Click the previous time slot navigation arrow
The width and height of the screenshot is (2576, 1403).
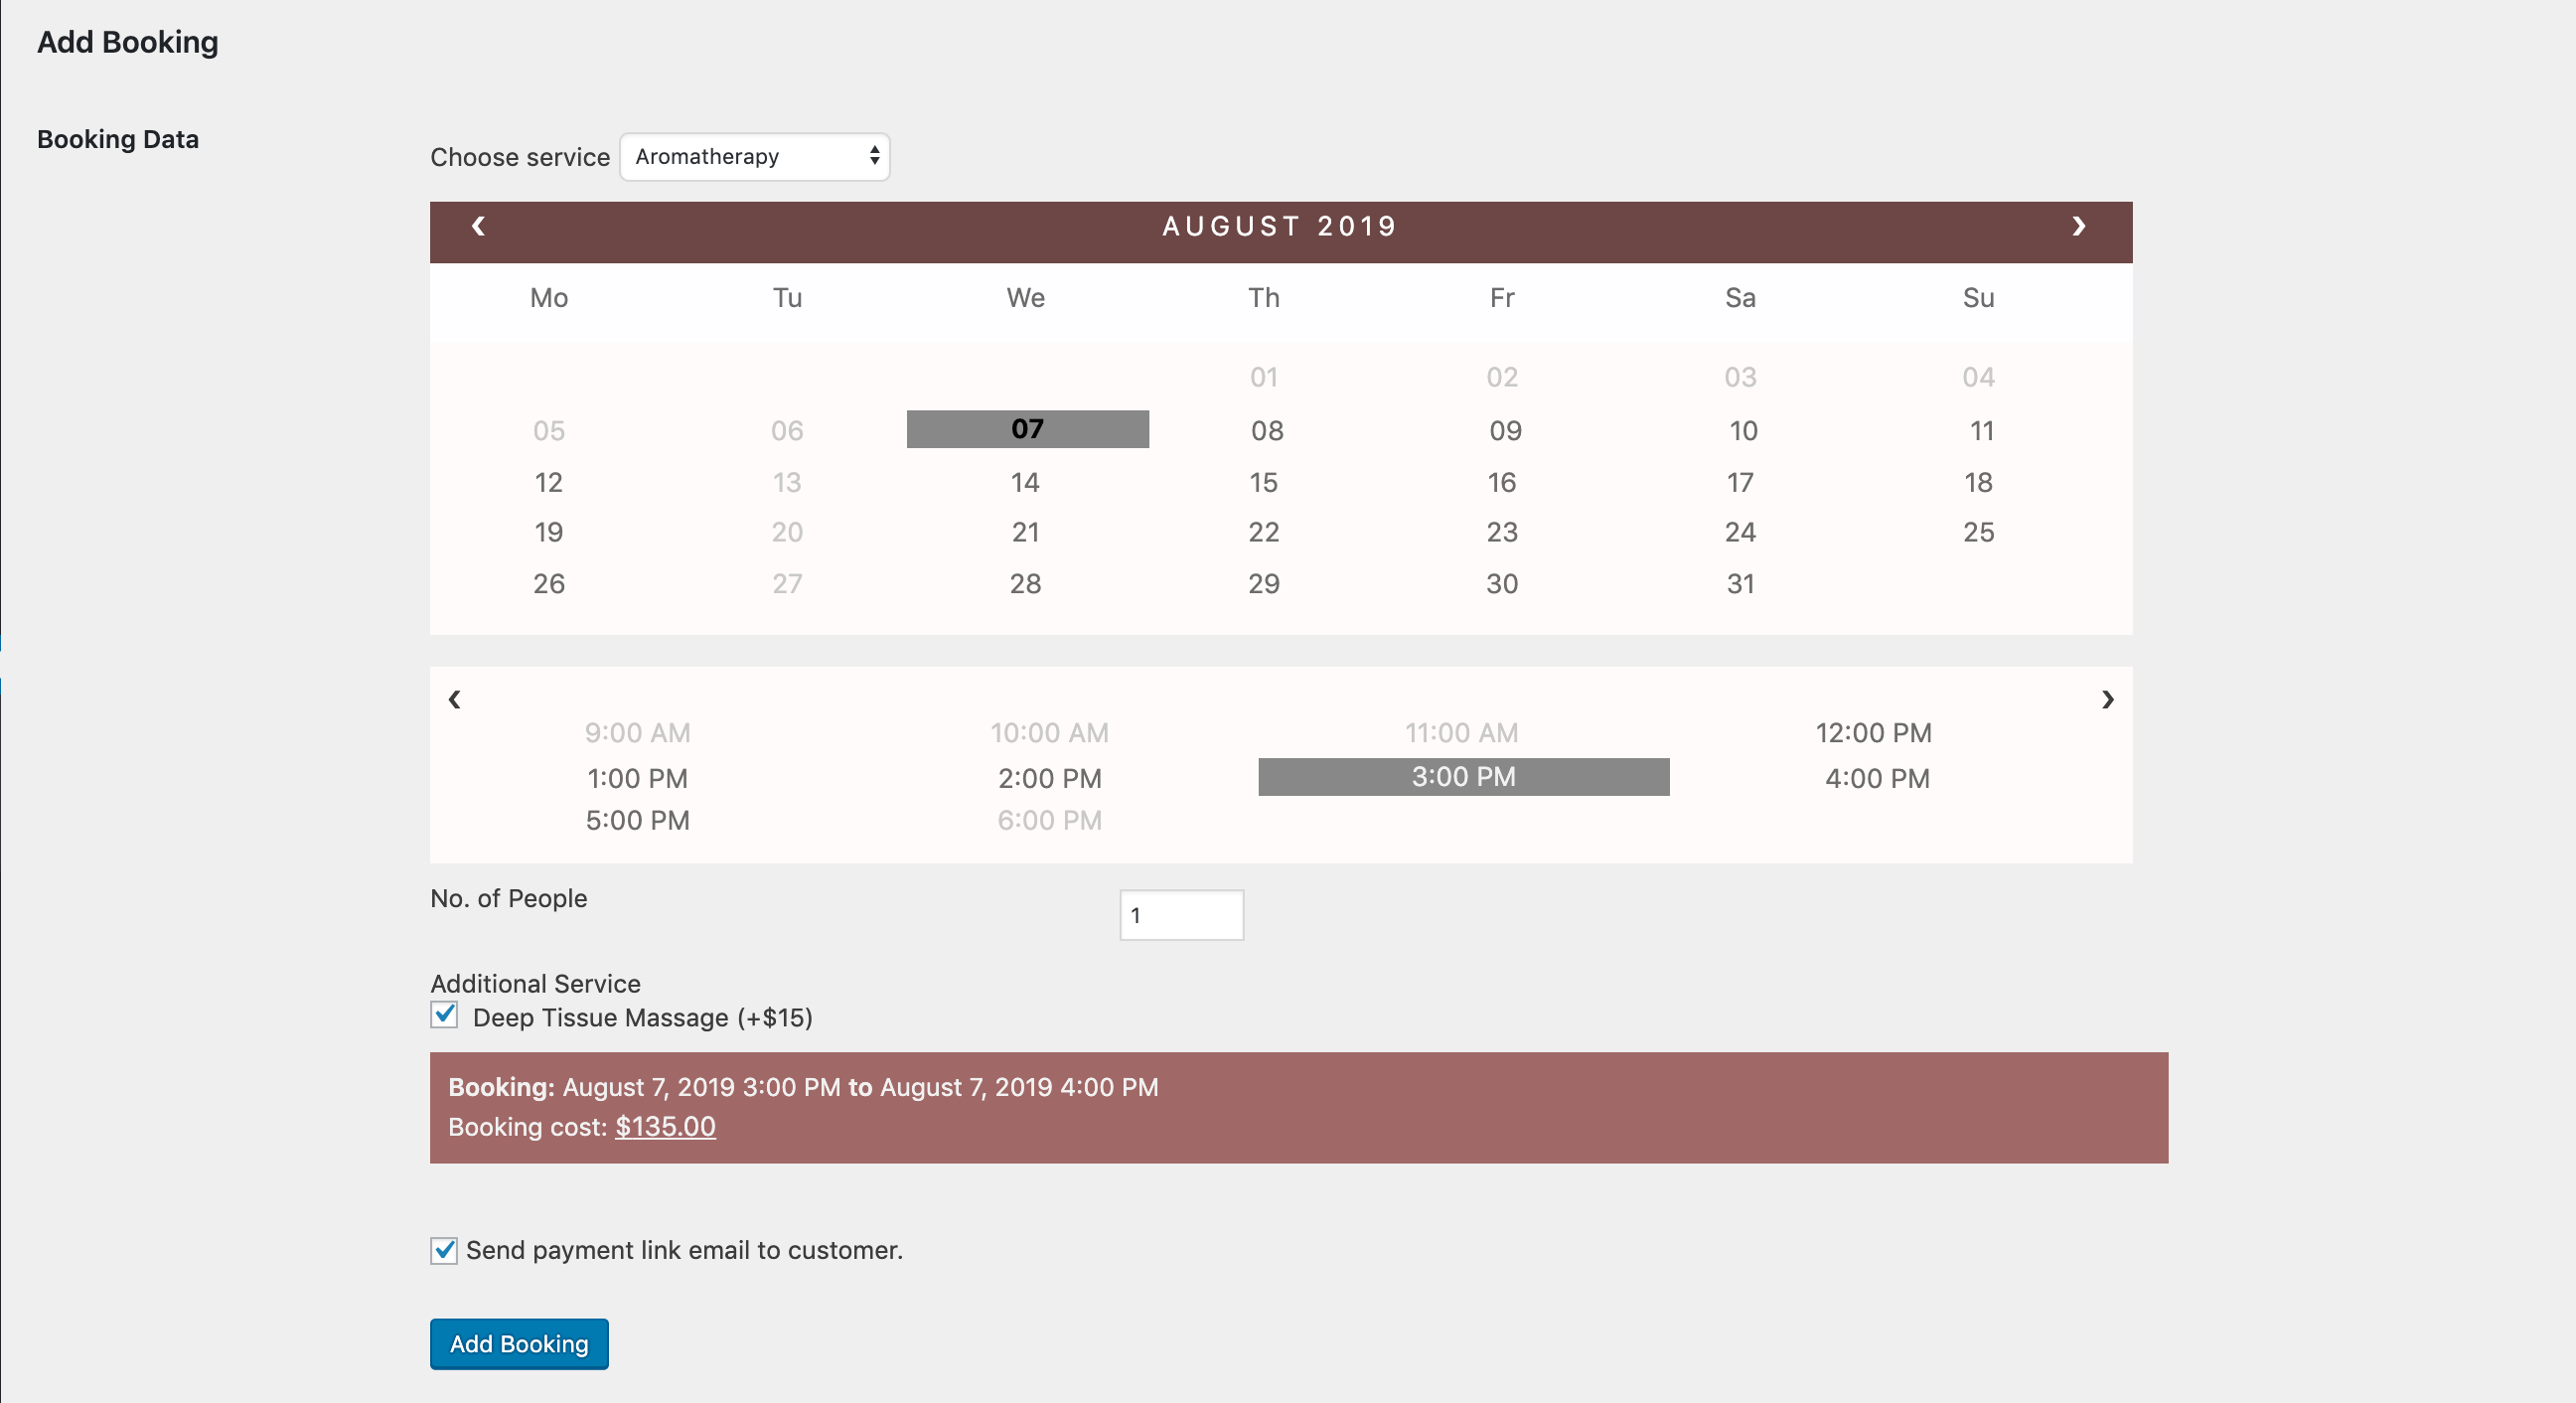coord(454,700)
